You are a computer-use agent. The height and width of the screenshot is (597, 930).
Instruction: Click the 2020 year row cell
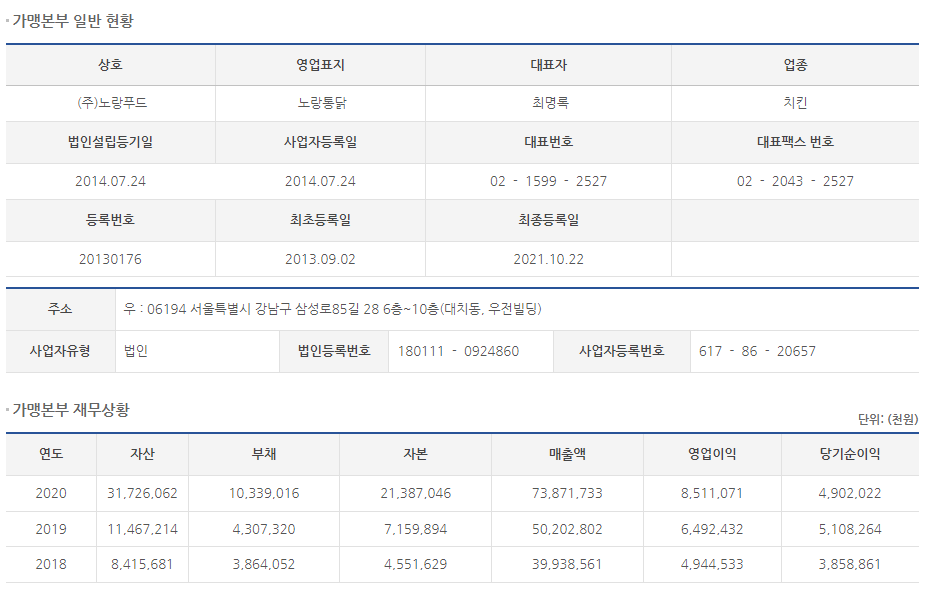click(51, 493)
